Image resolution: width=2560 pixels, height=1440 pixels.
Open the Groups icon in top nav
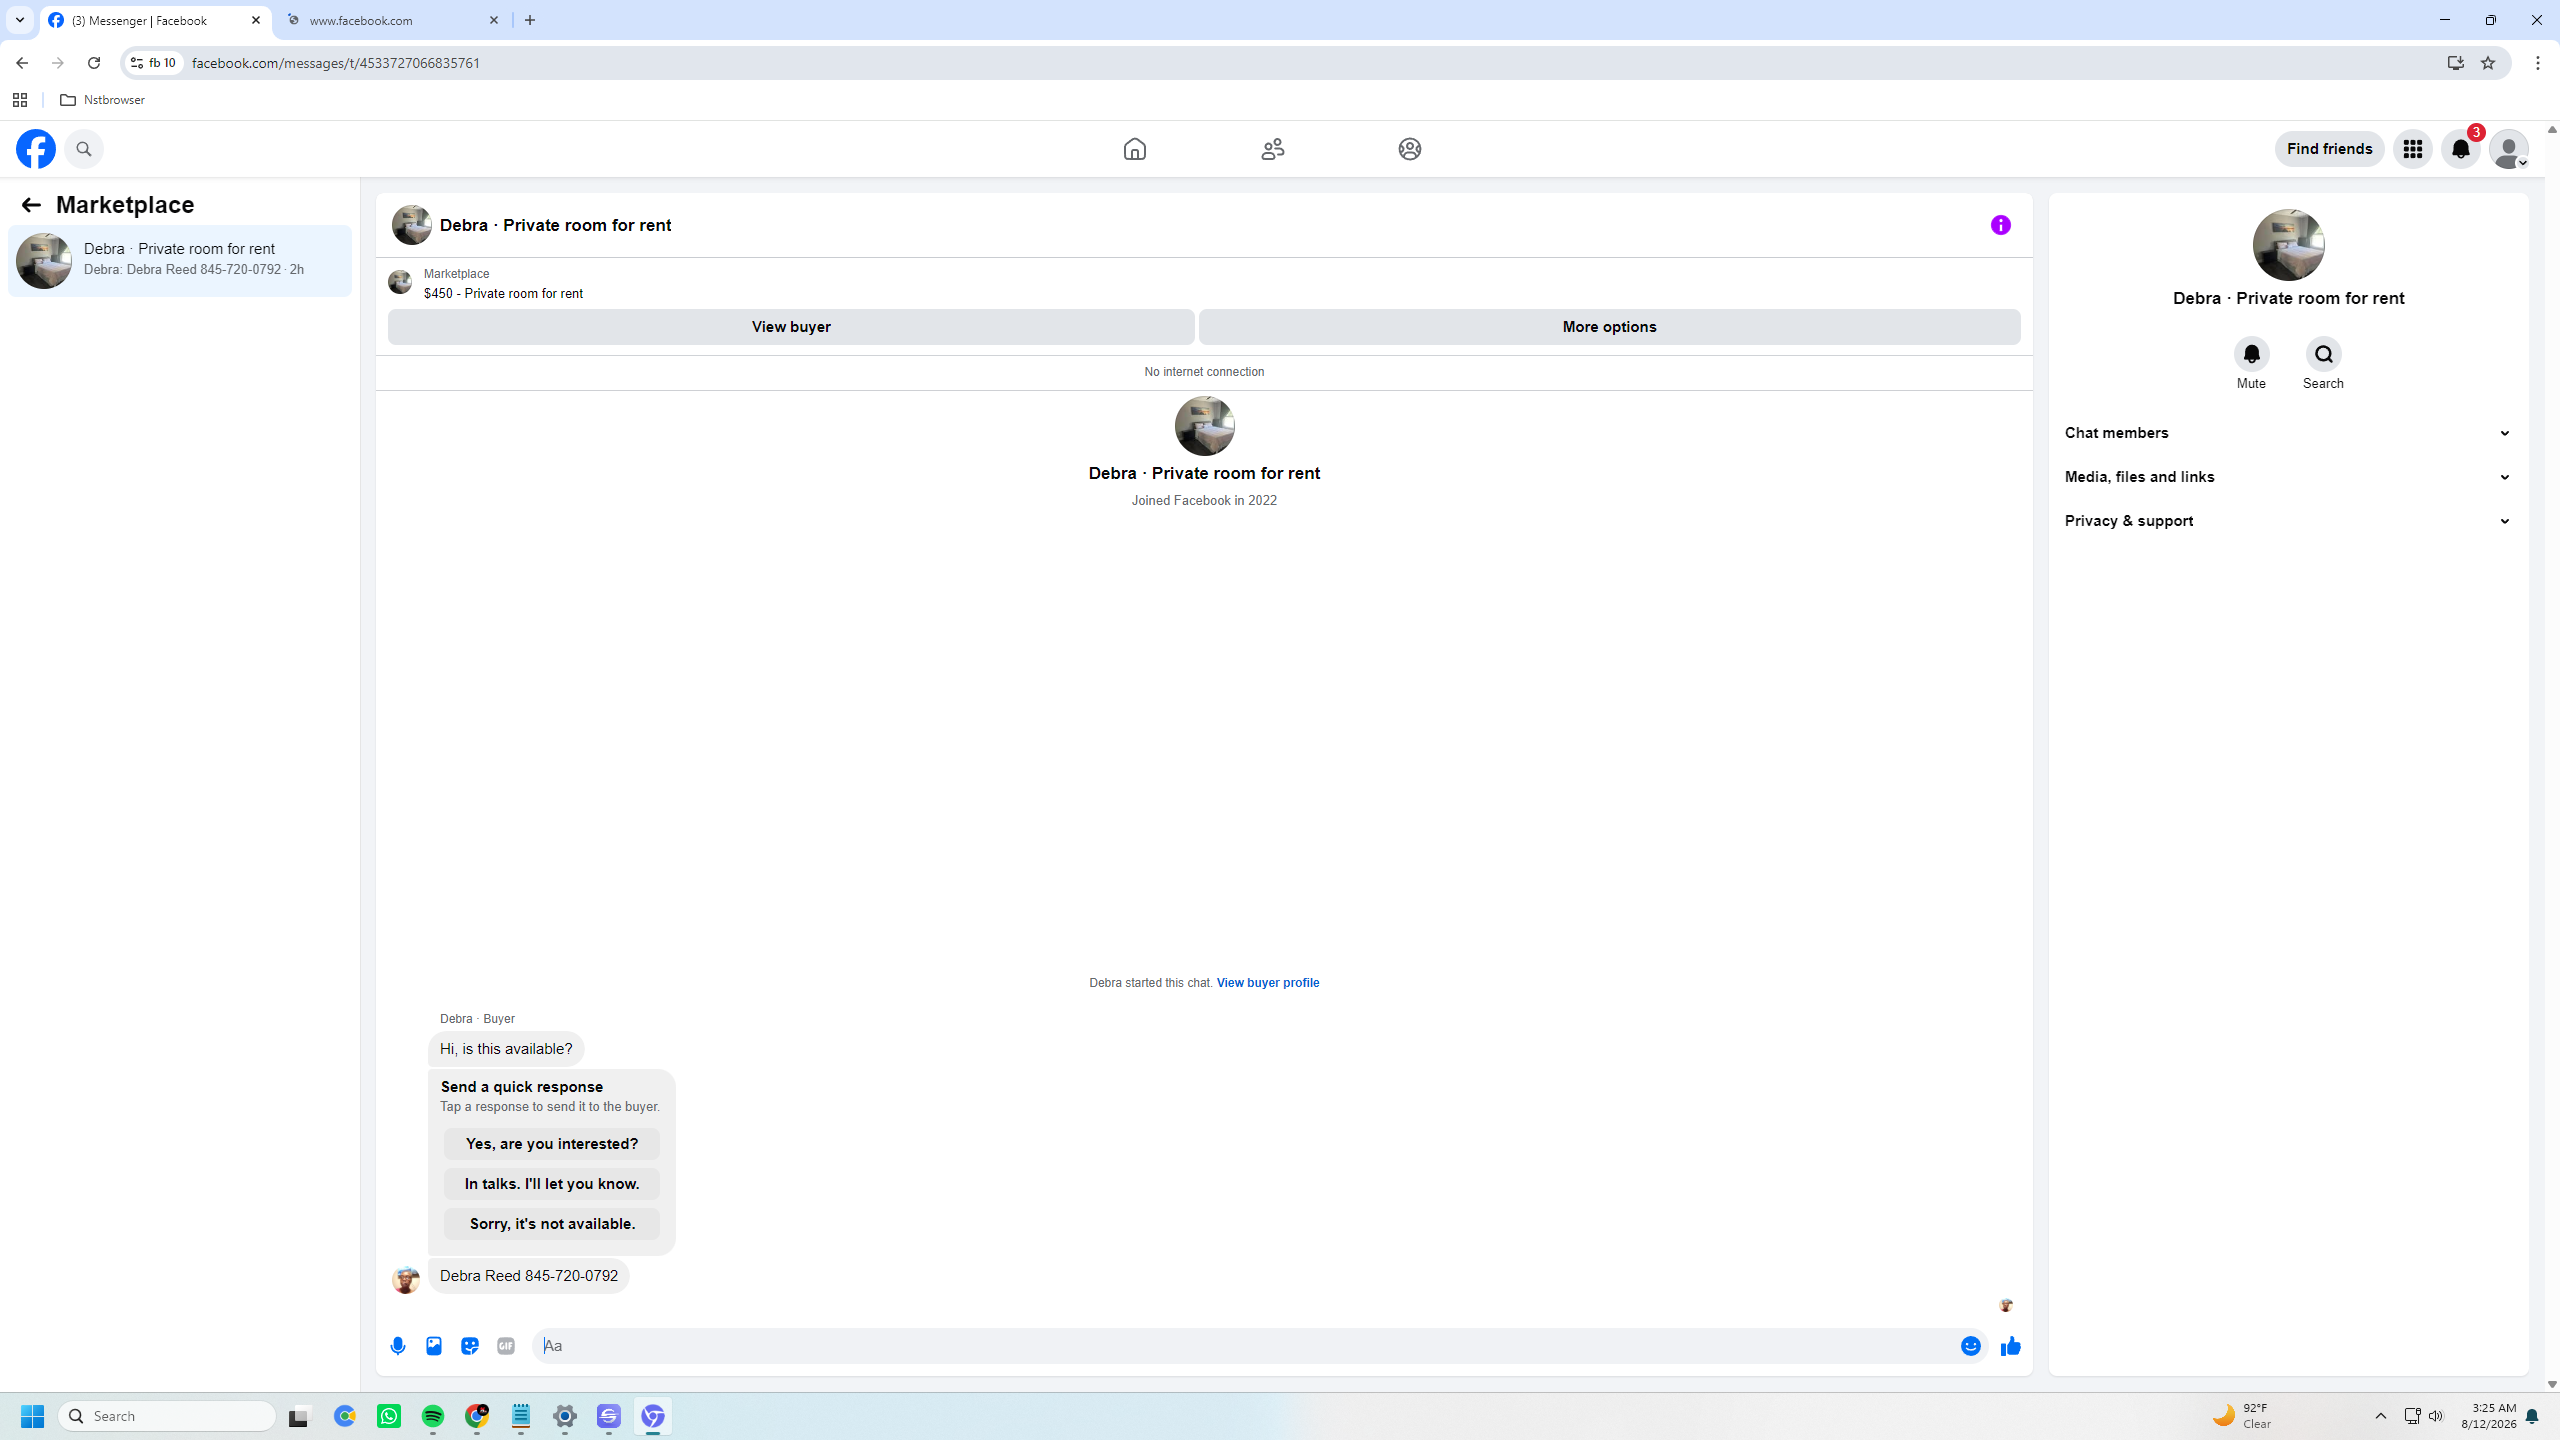[1409, 149]
